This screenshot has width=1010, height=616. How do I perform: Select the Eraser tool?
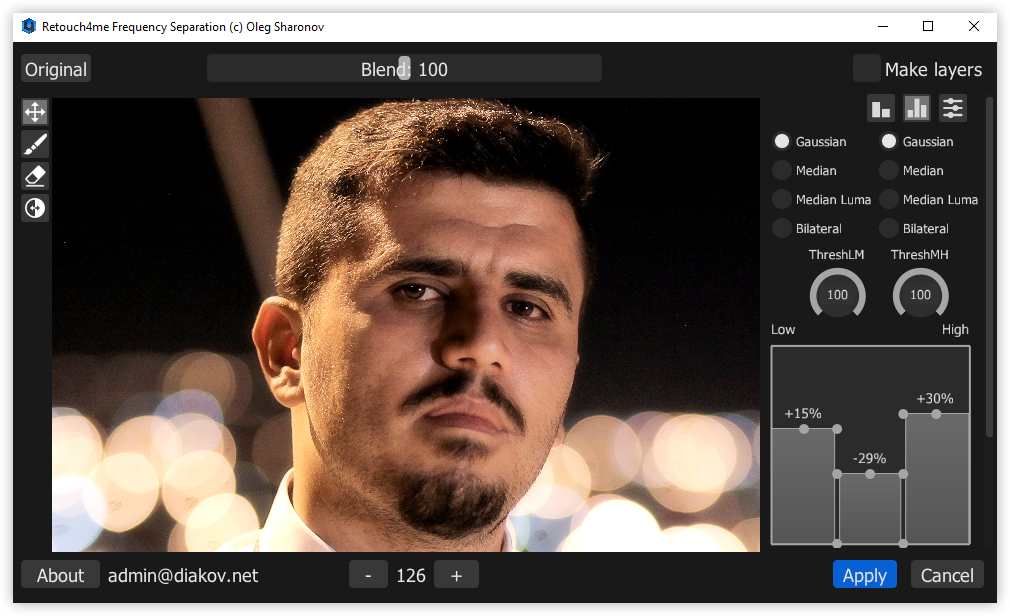click(x=35, y=176)
